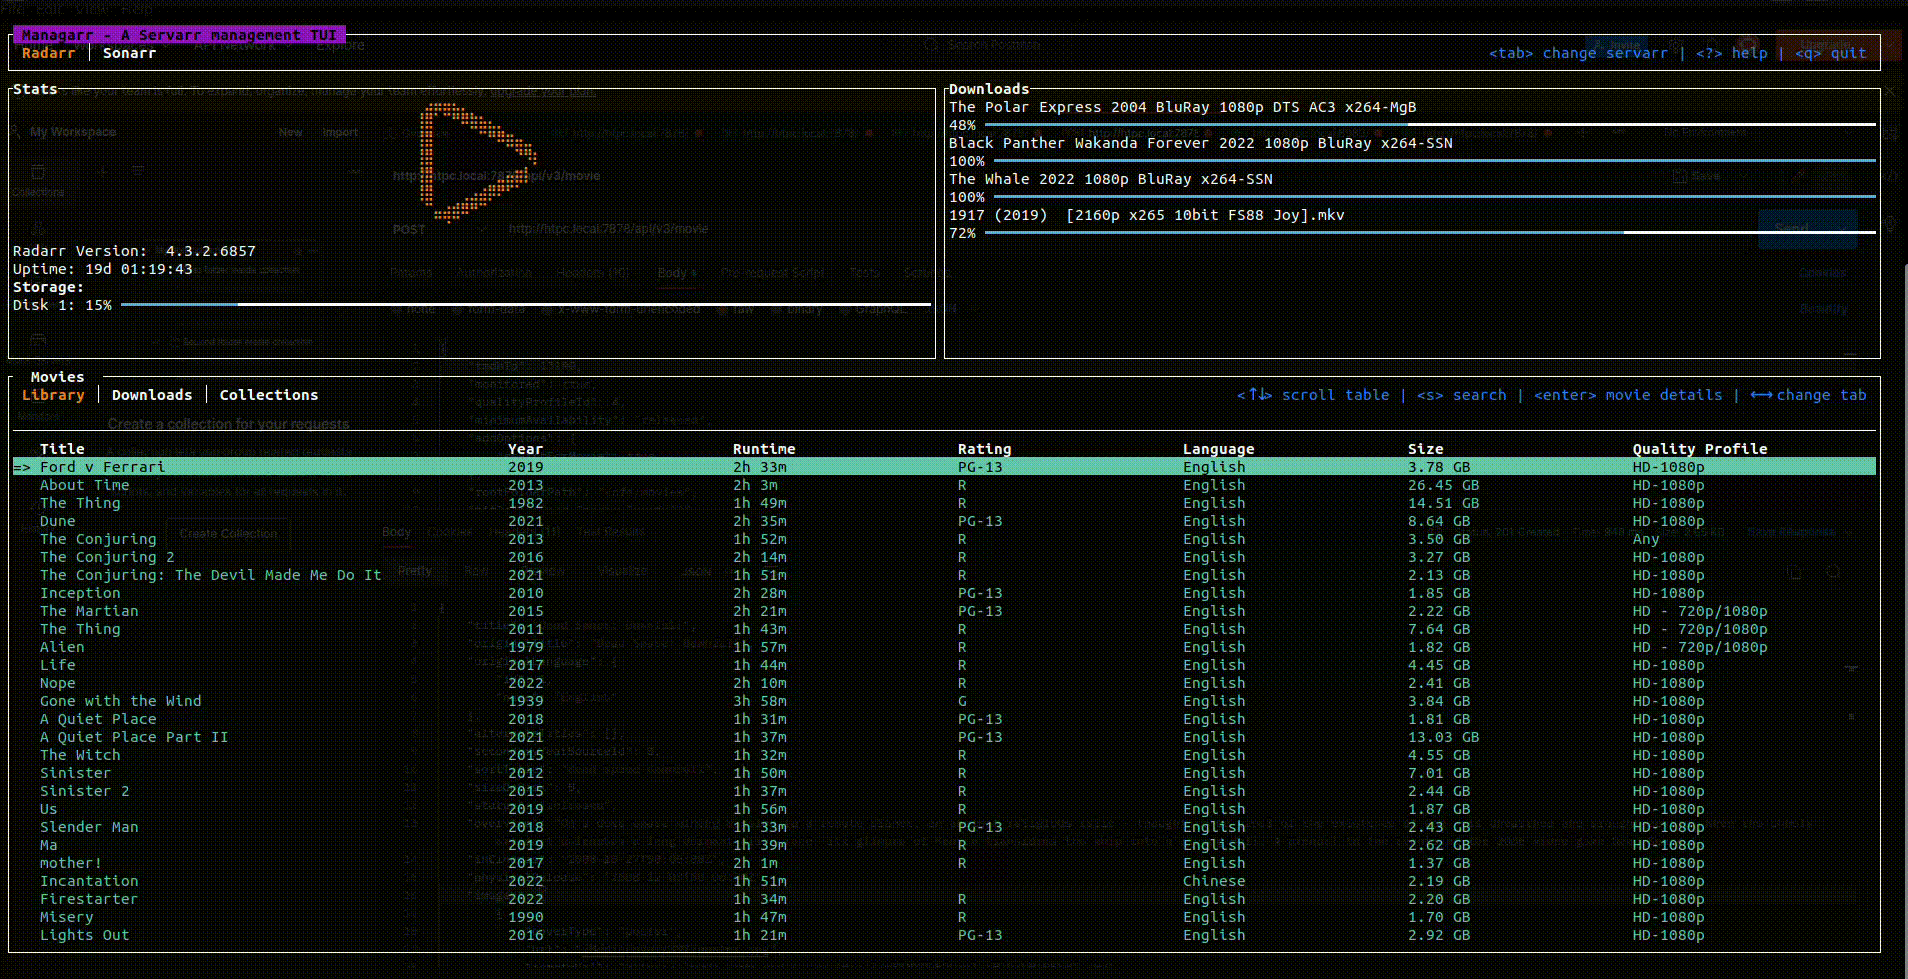Select the Dune row in the movie library
The image size is (1908, 979).
pos(58,521)
